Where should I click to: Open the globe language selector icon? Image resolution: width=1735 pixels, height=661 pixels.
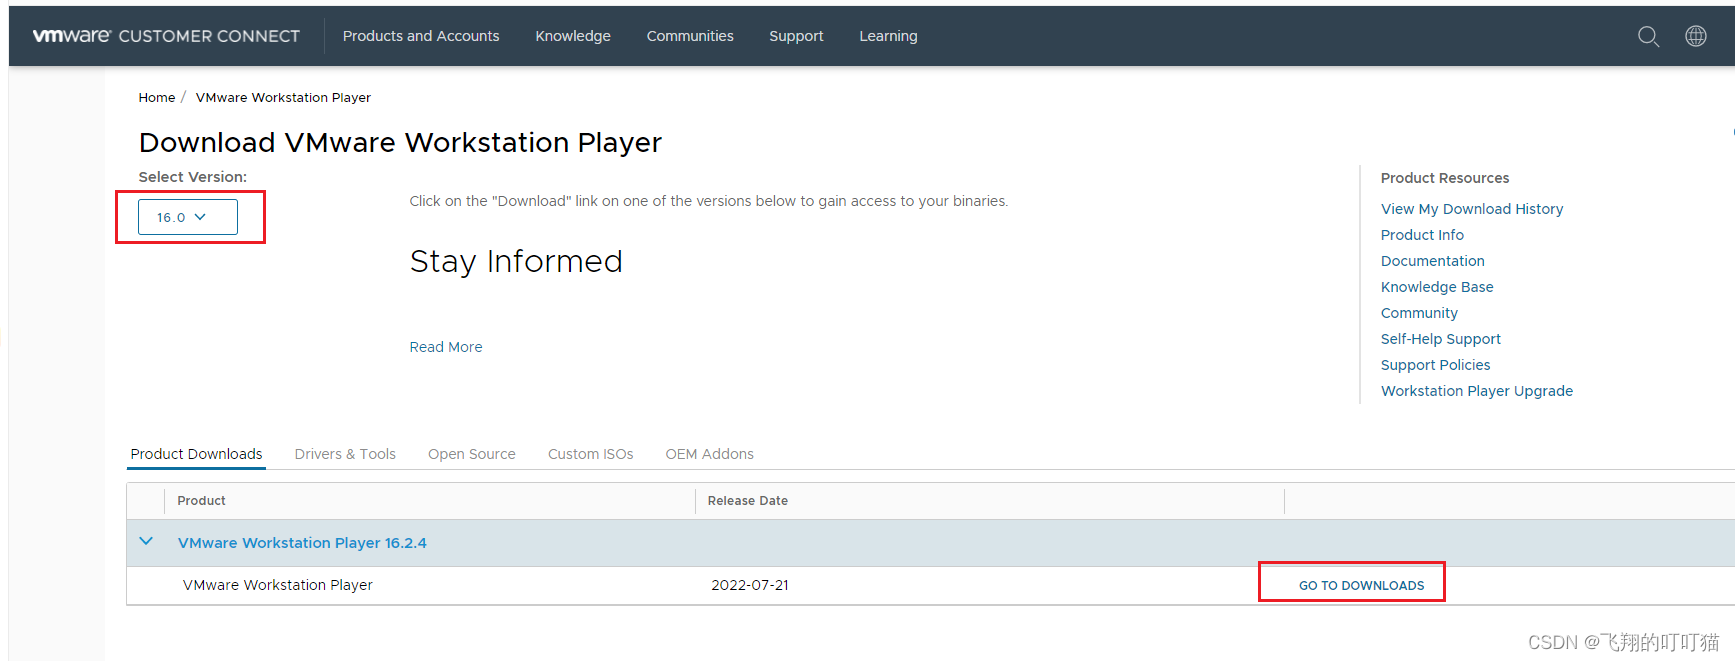point(1696,36)
